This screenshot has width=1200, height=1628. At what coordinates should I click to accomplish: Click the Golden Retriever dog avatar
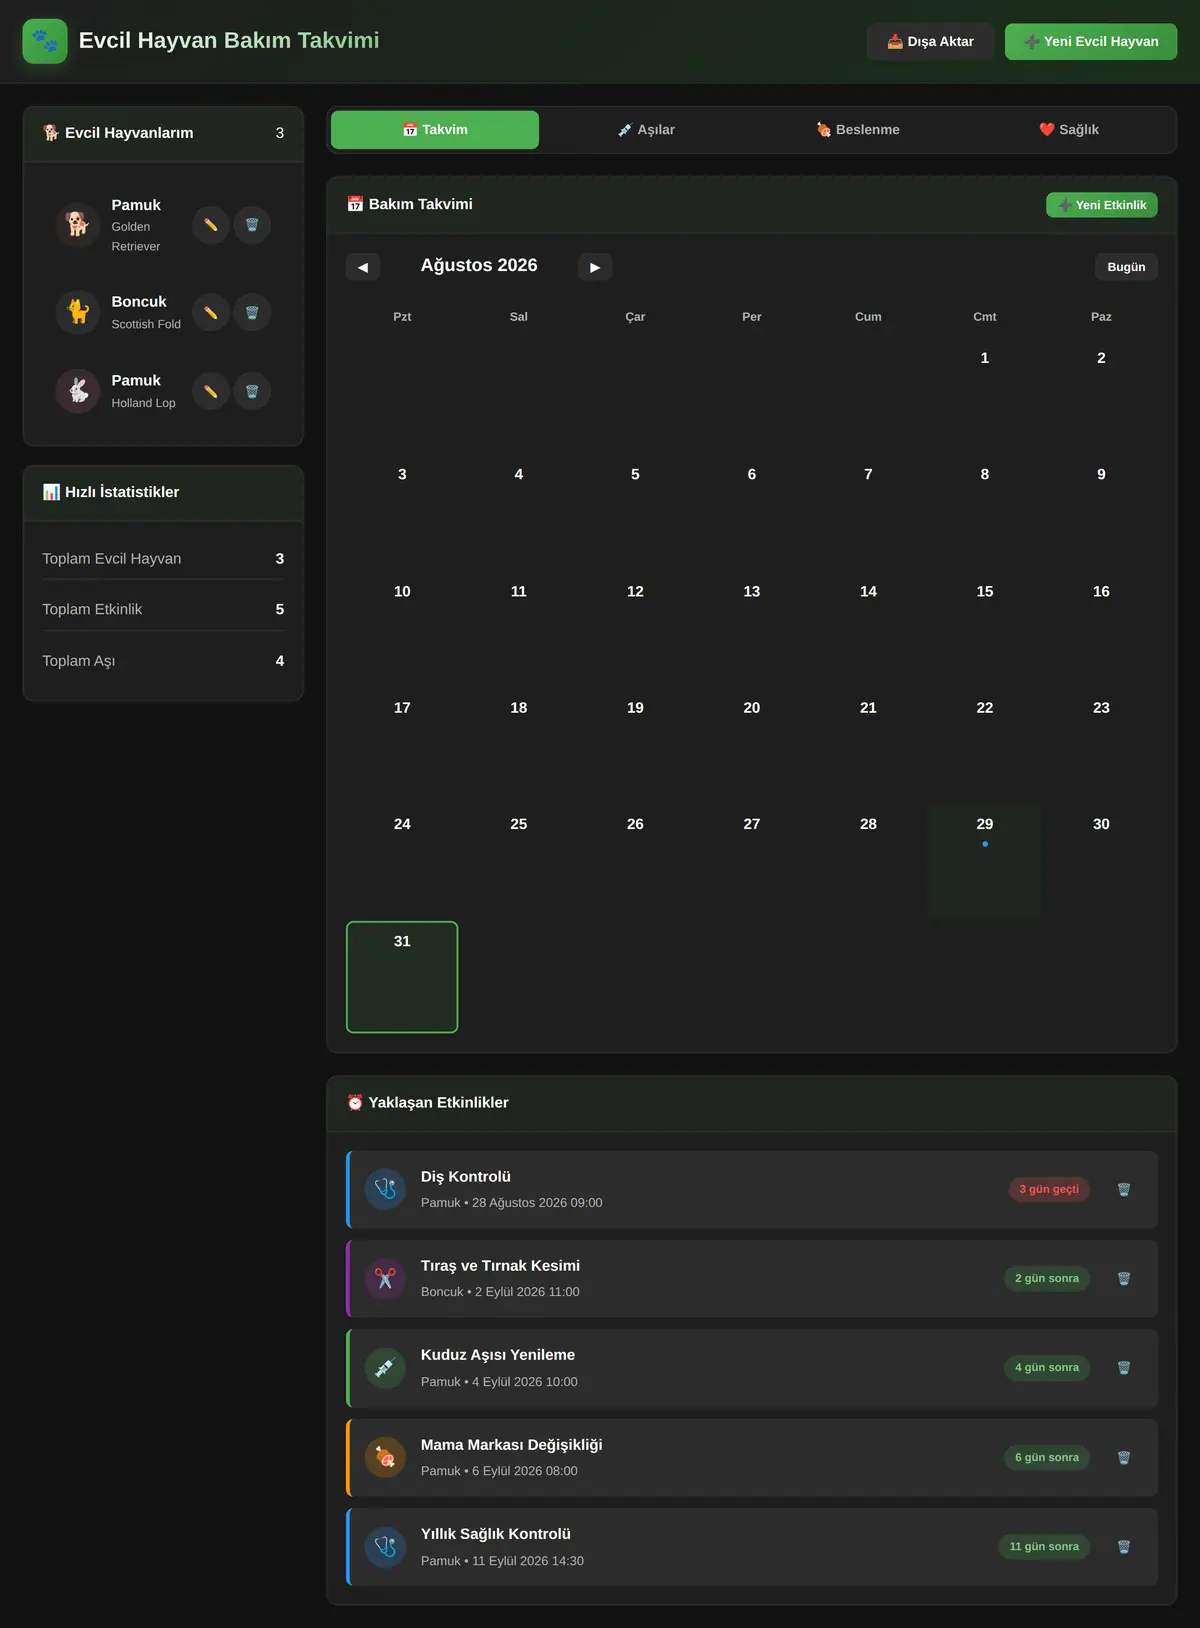[x=78, y=224]
